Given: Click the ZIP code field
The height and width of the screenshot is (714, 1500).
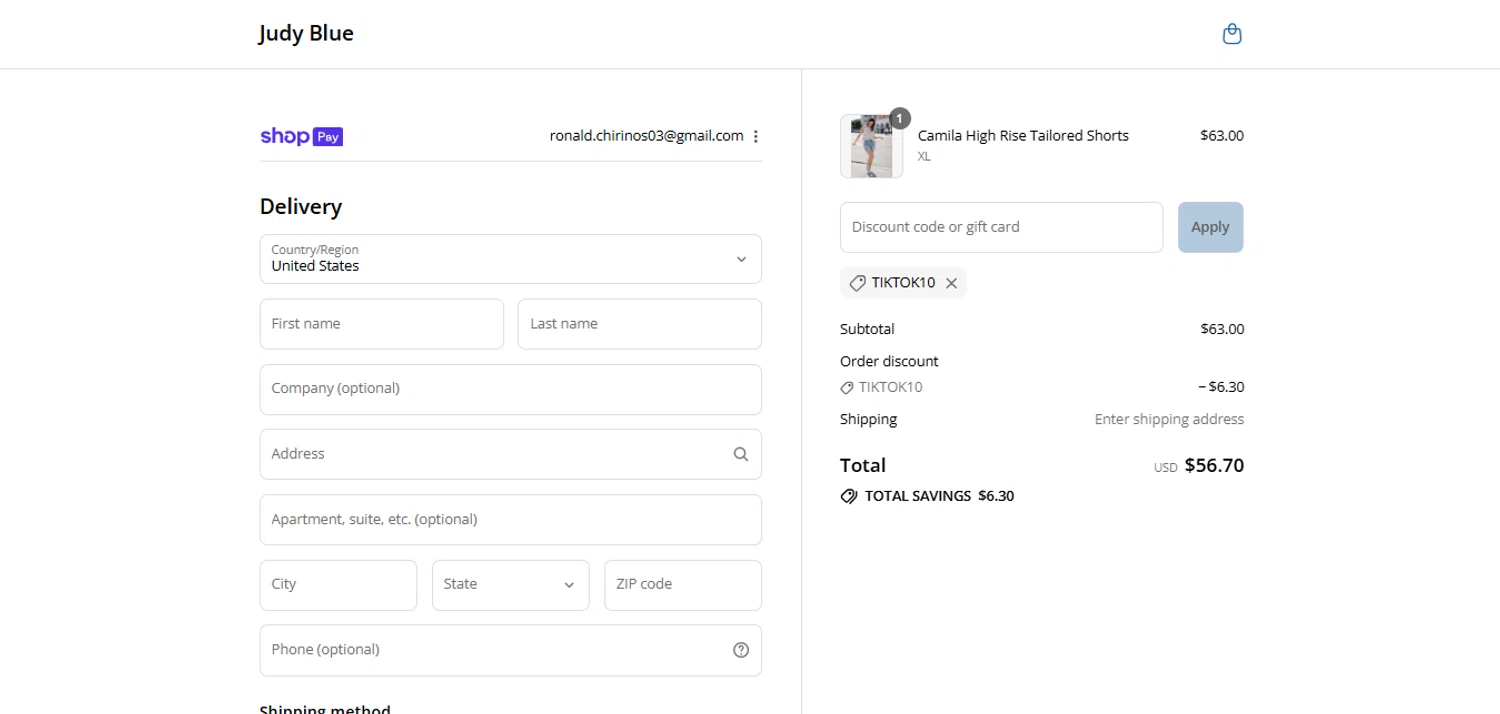Looking at the screenshot, I should (683, 585).
